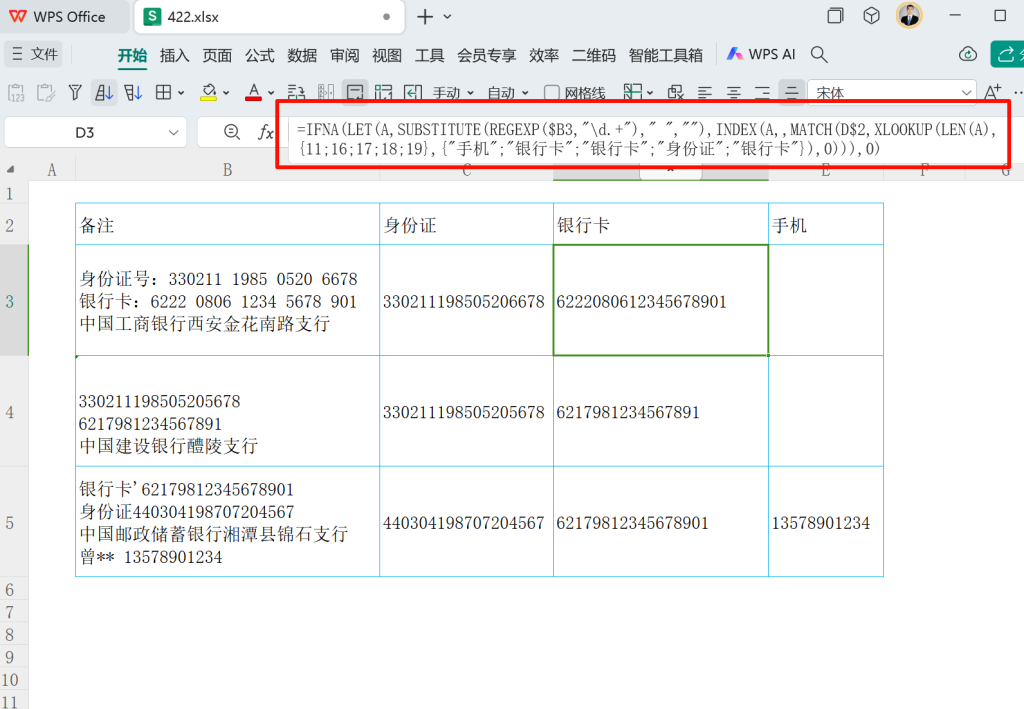Click the green share button

[x=1008, y=54]
